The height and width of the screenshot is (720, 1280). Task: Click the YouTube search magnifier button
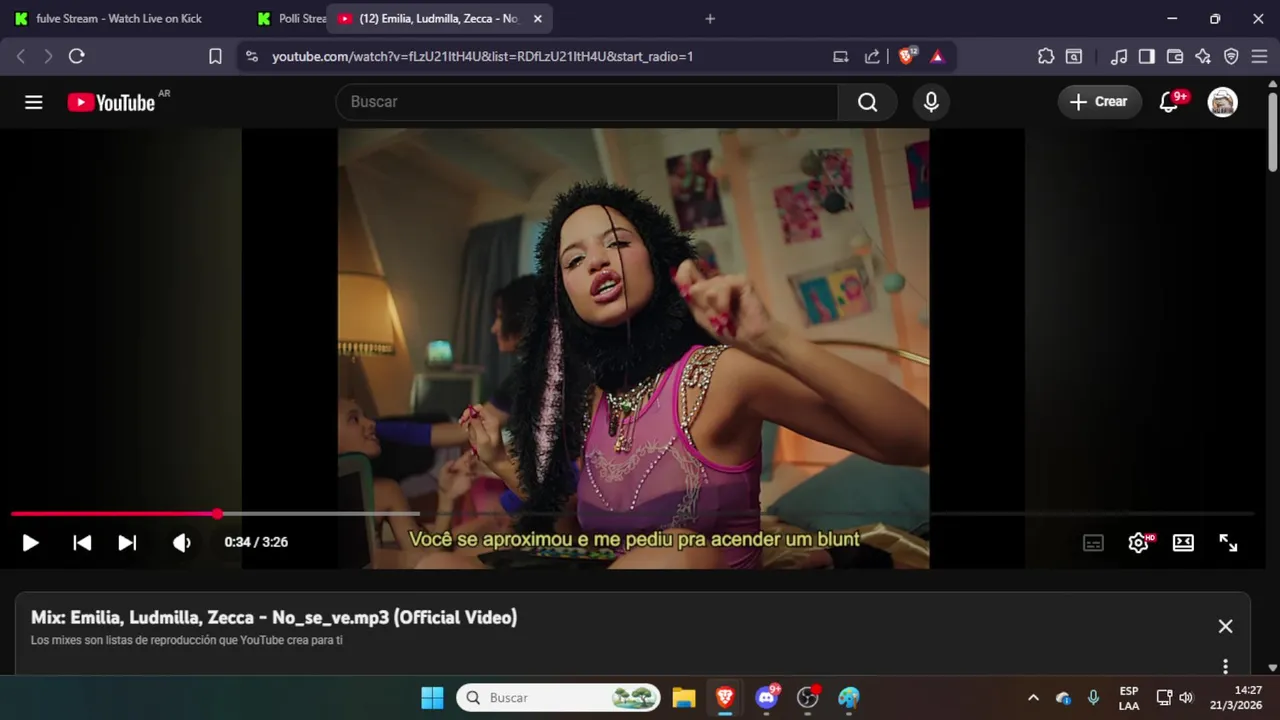pyautogui.click(x=867, y=102)
